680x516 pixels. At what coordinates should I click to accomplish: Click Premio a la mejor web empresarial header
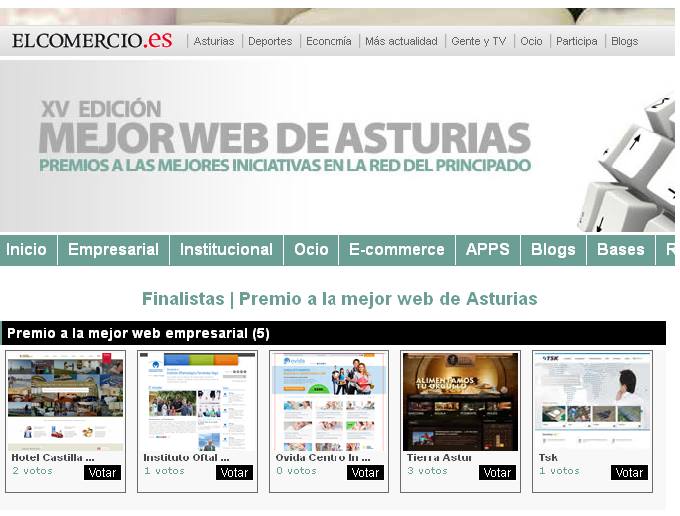click(333, 333)
